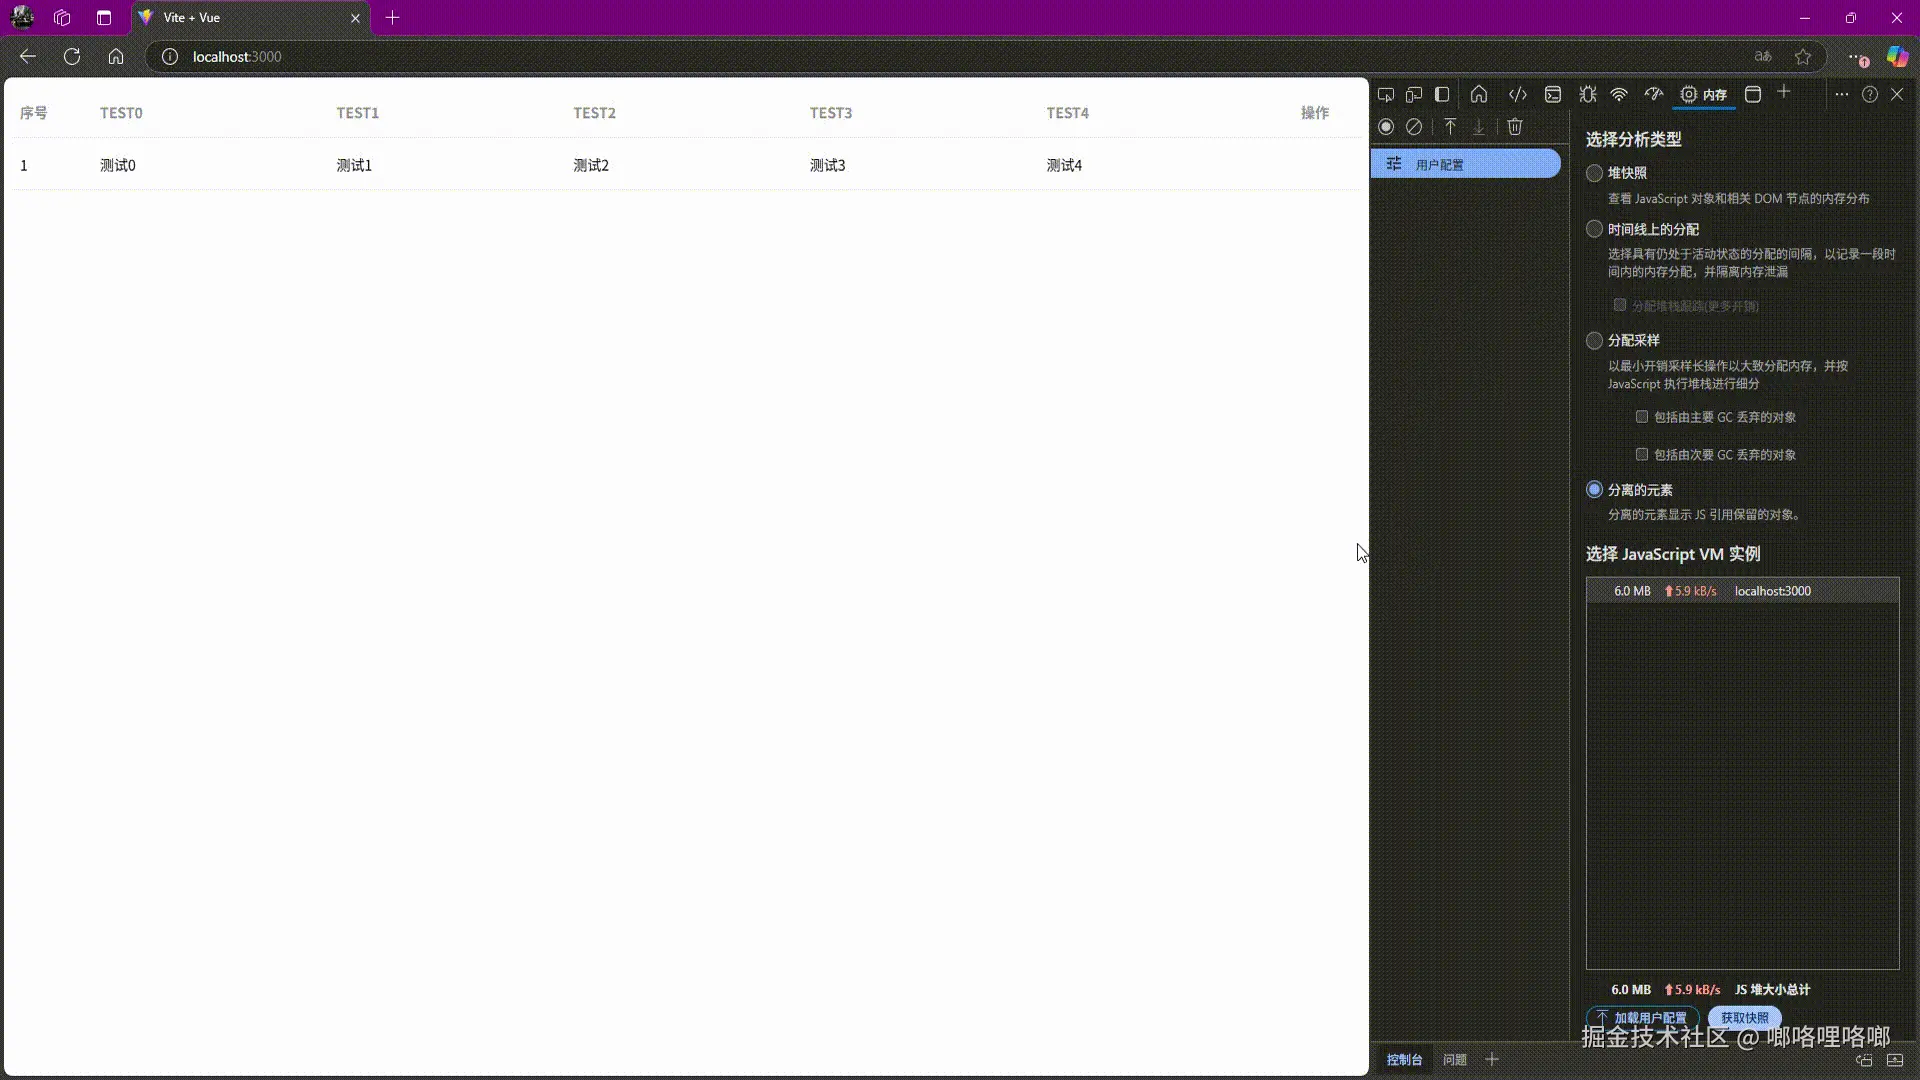This screenshot has width=1920, height=1080.
Task: Enable 包括由主要 GC 丢弃的对象 checkbox
Action: pos(1642,417)
